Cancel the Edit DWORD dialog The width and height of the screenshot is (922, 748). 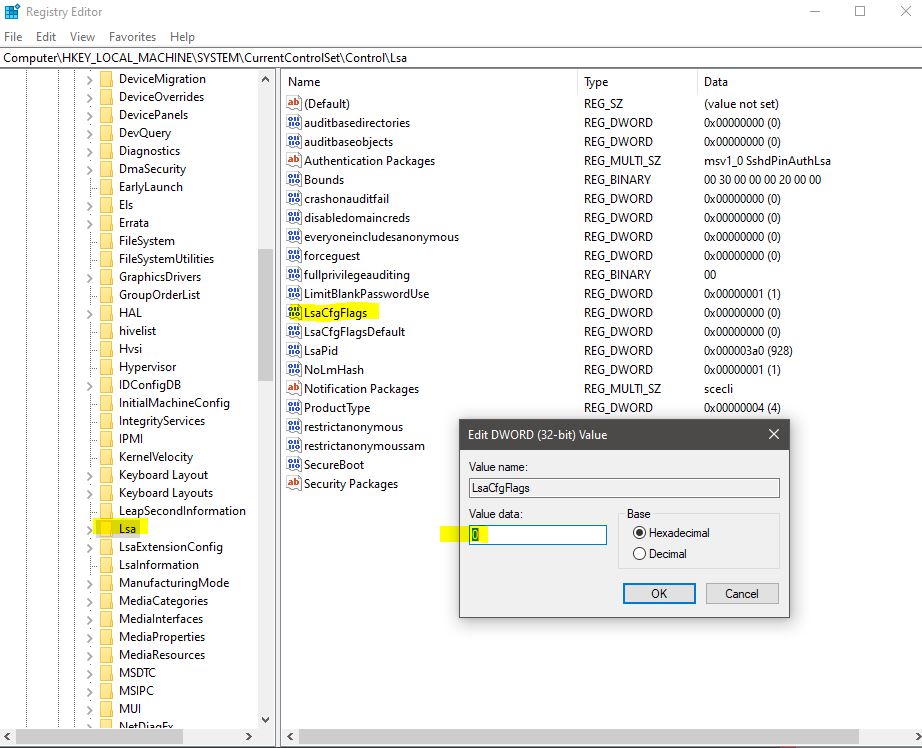pos(741,593)
